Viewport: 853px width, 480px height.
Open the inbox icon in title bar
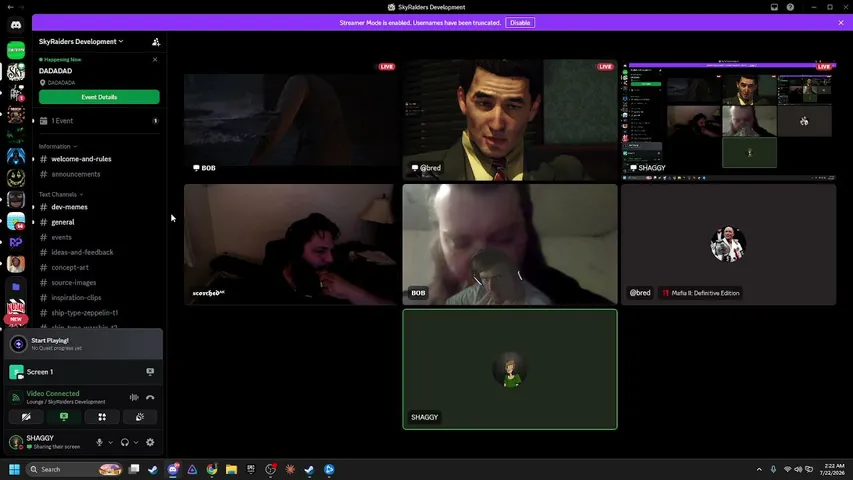[774, 7]
